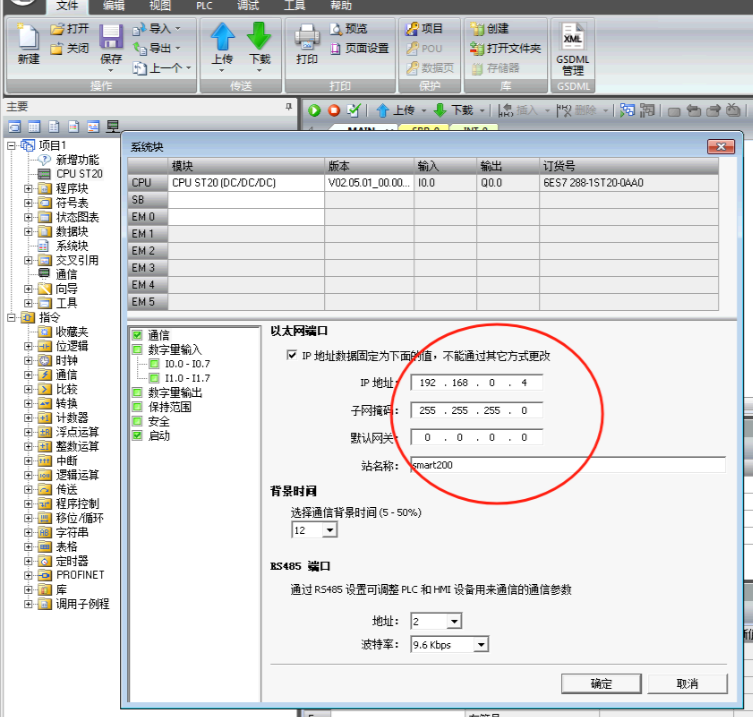Expand 定时器 instruction folder

(28, 561)
